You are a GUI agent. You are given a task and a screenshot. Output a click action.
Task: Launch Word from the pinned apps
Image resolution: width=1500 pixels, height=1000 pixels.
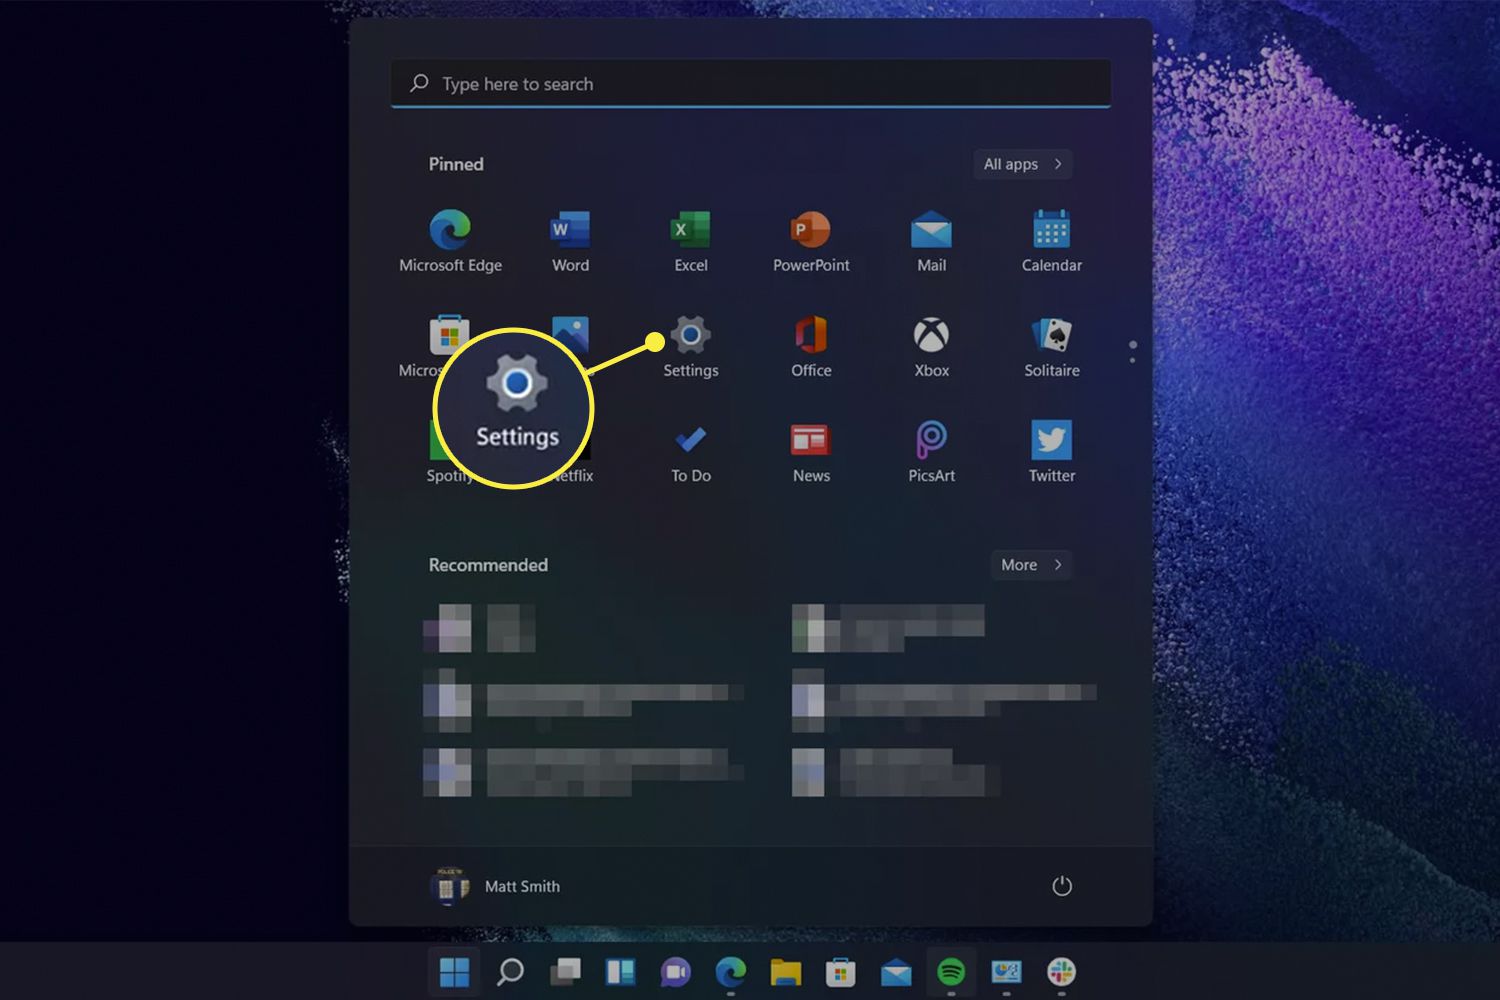[x=570, y=241]
